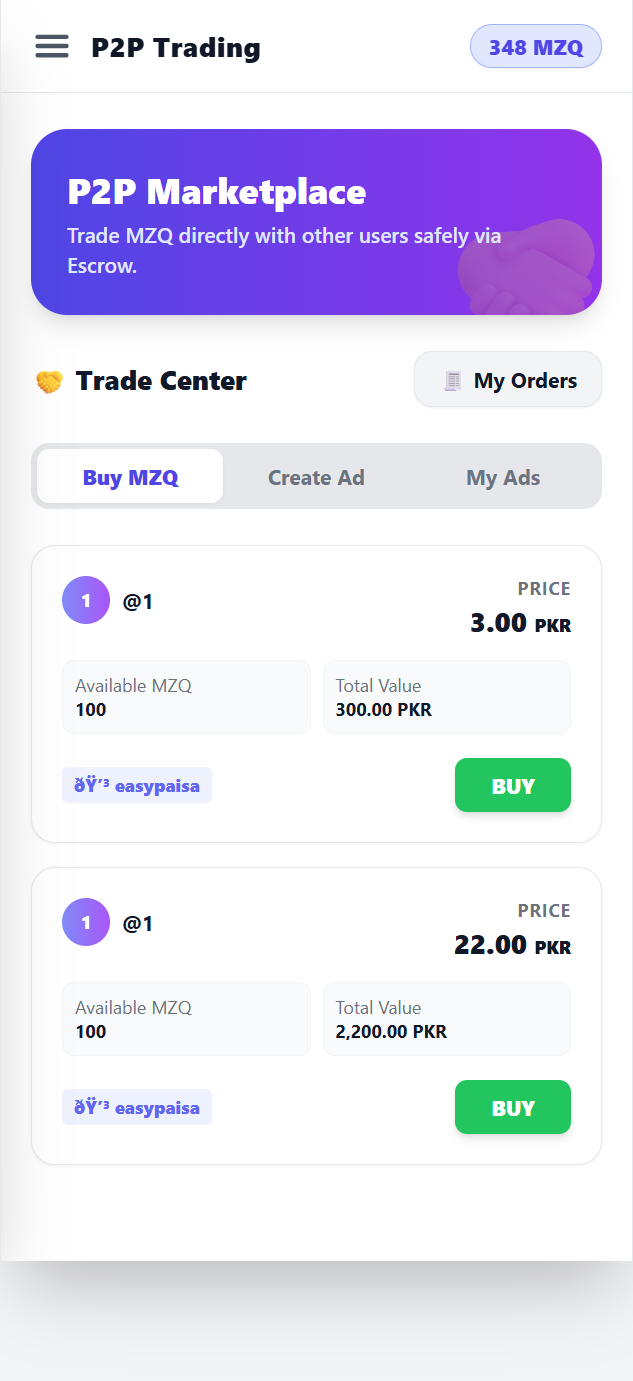
Task: Select seller username on the 22.00 PKR ad
Action: pyautogui.click(x=138, y=924)
